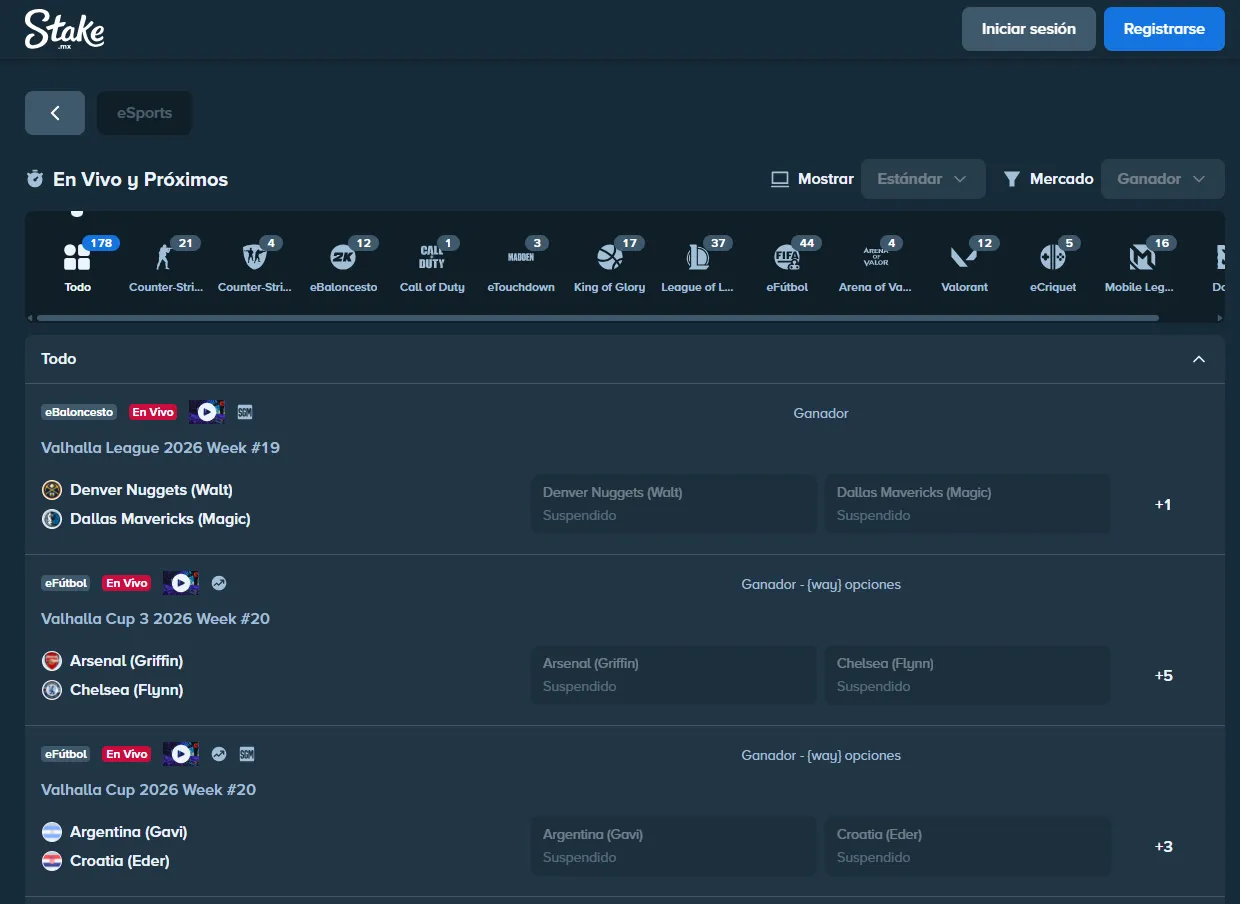Select the Arena of Valor category
Image resolution: width=1240 pixels, height=904 pixels.
(x=875, y=266)
